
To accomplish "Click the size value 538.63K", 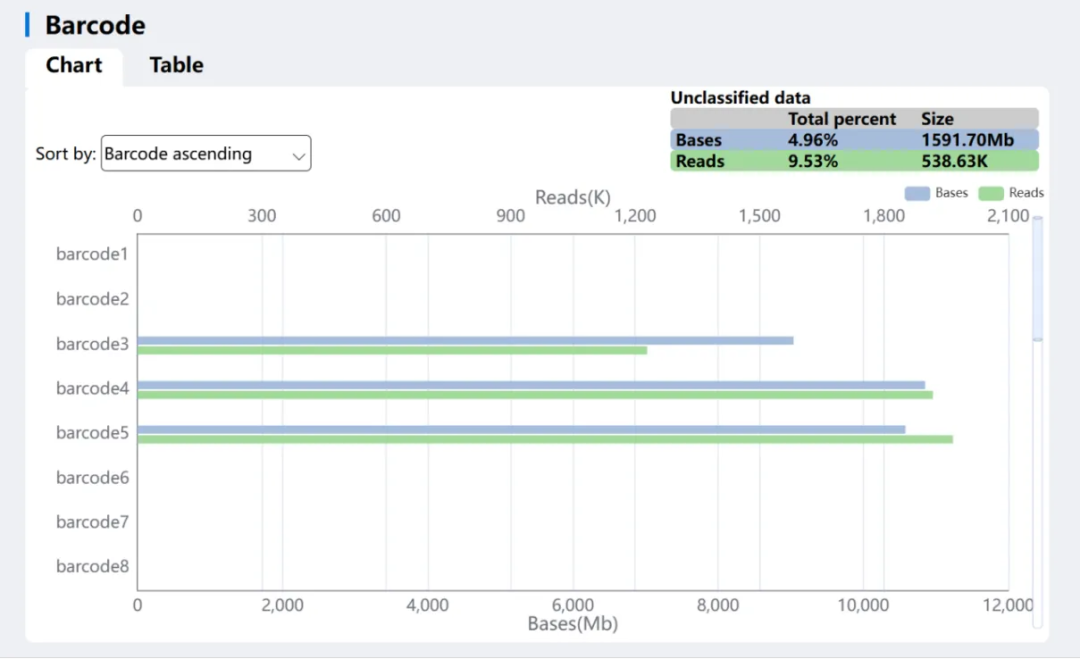I will pyautogui.click(x=955, y=161).
